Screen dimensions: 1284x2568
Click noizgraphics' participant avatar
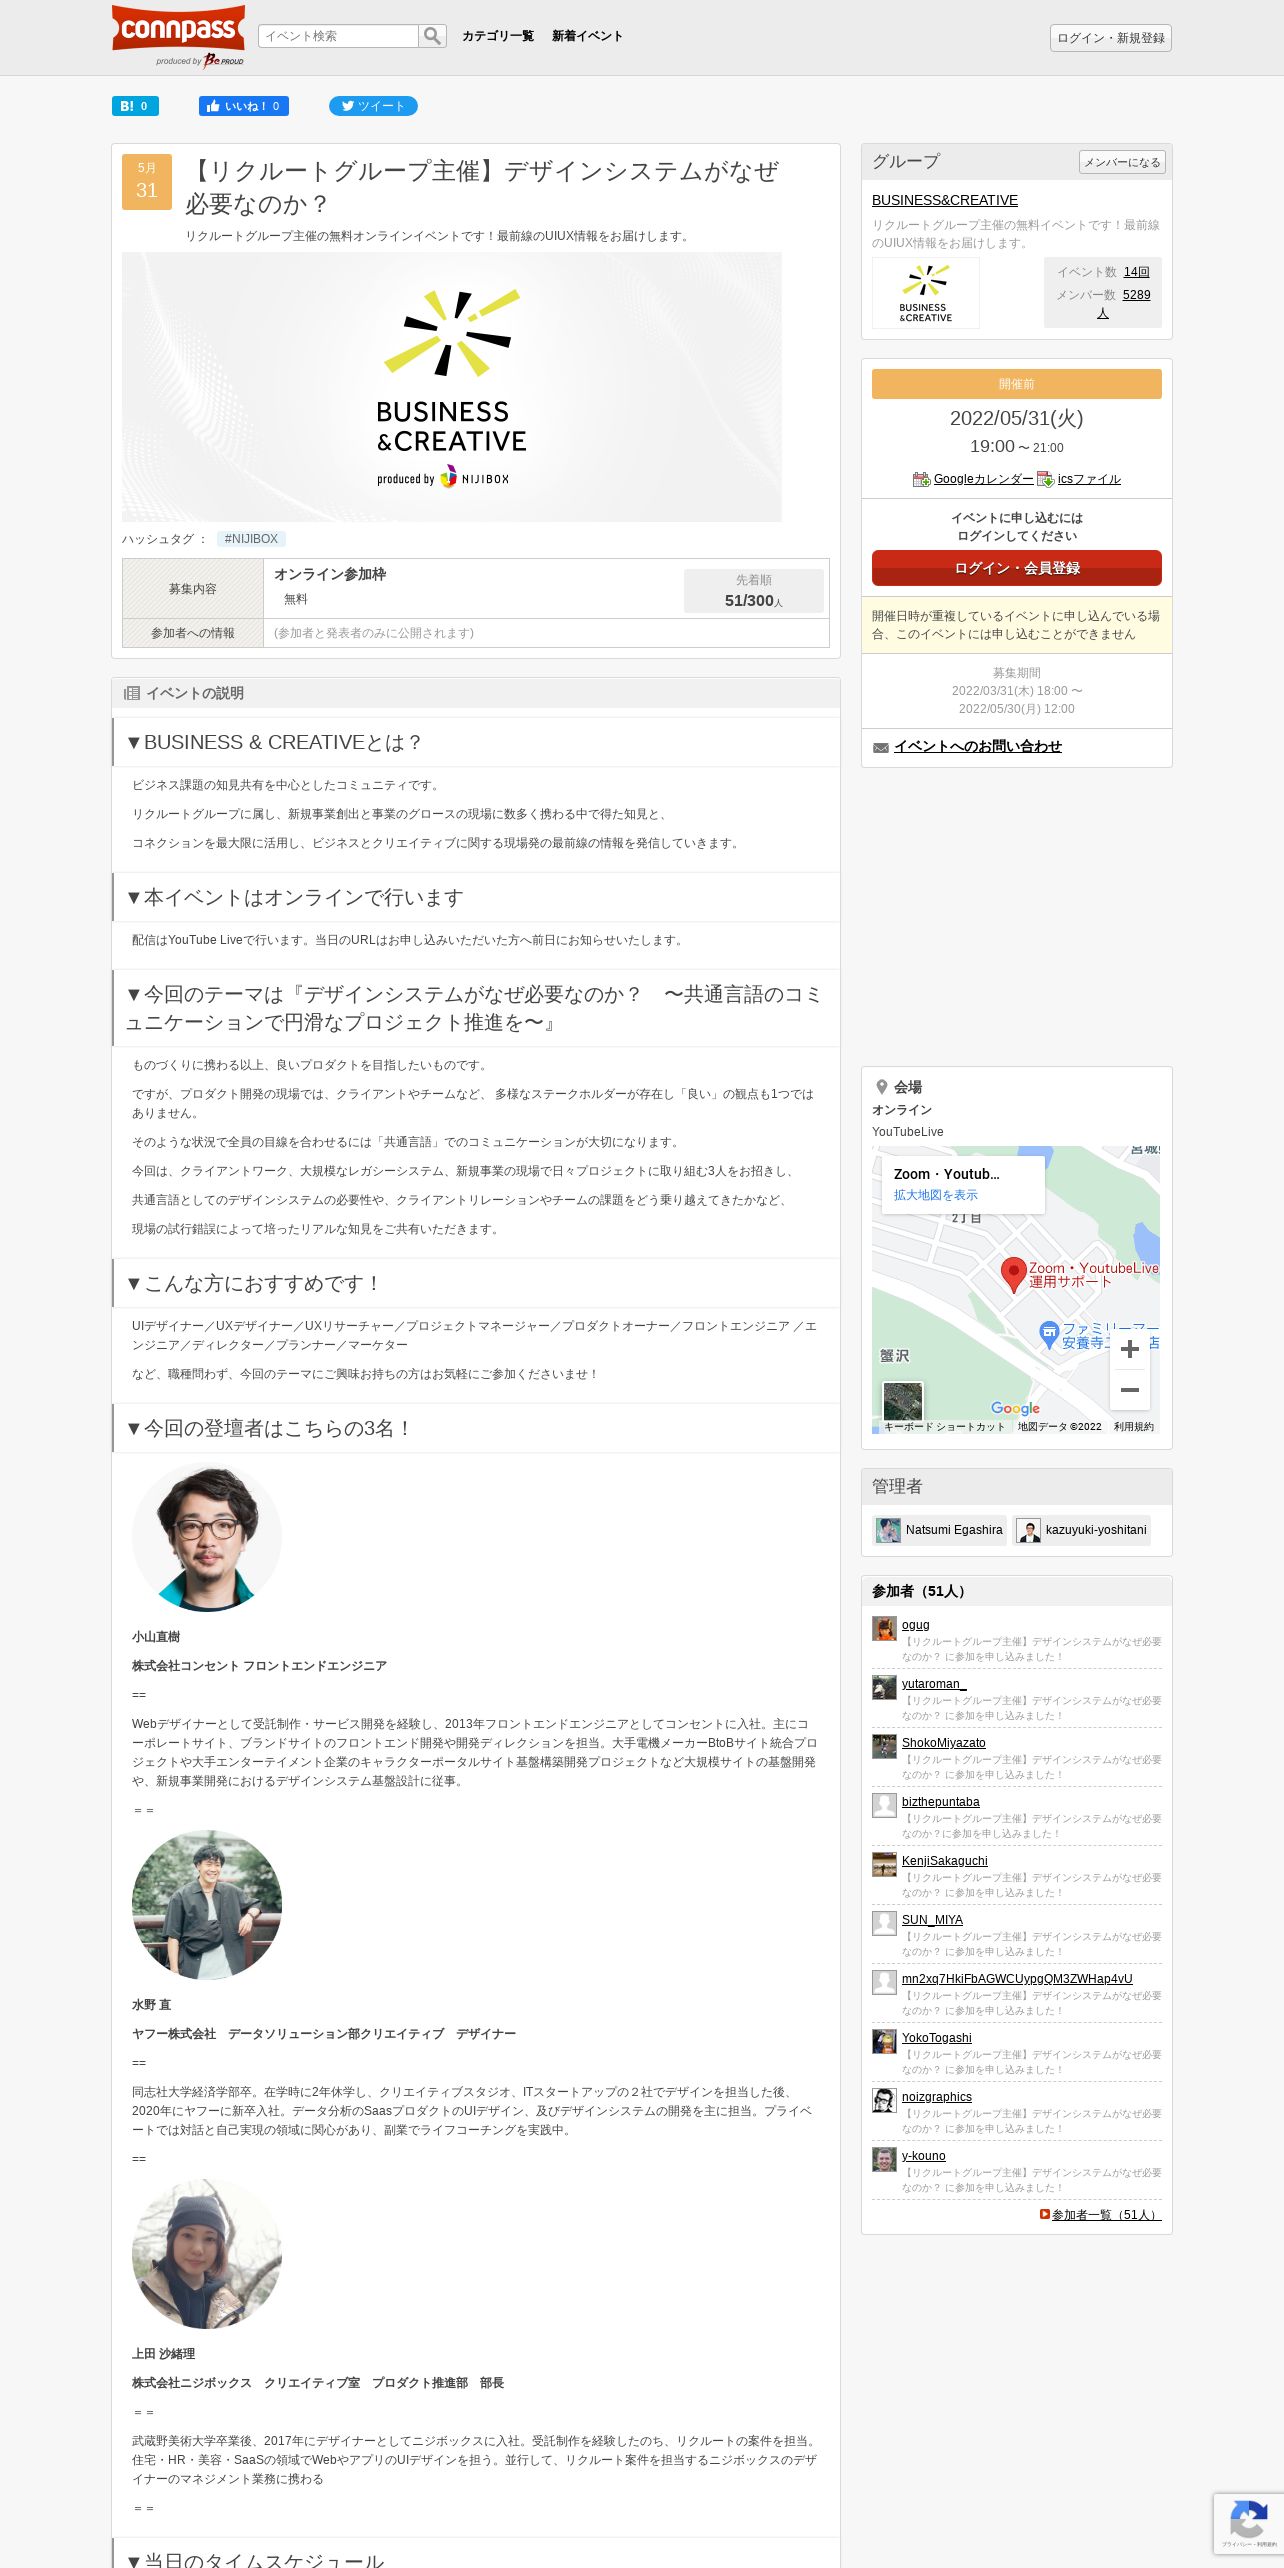point(884,2101)
